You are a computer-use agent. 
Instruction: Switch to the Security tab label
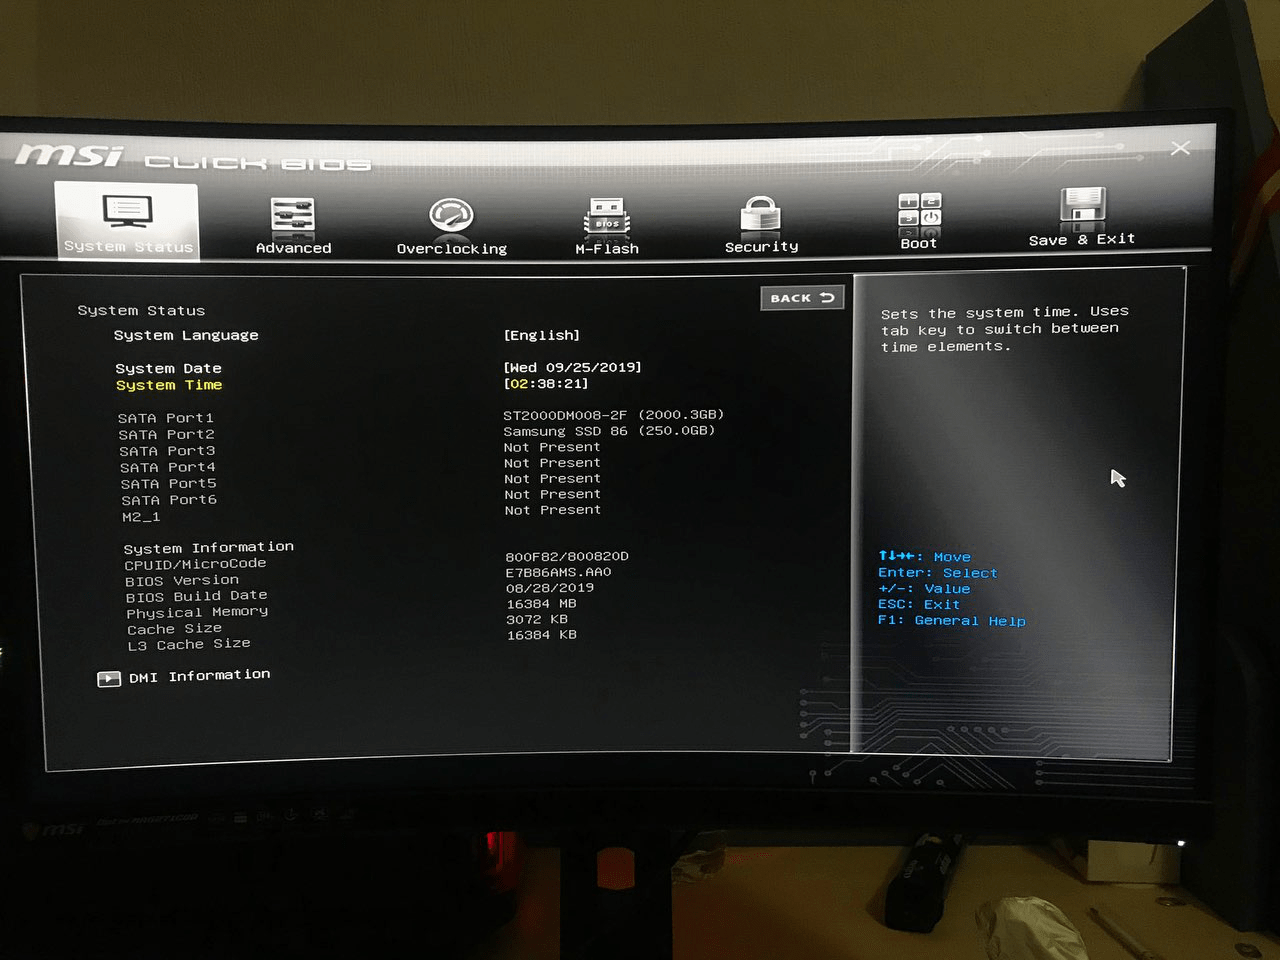(x=761, y=247)
